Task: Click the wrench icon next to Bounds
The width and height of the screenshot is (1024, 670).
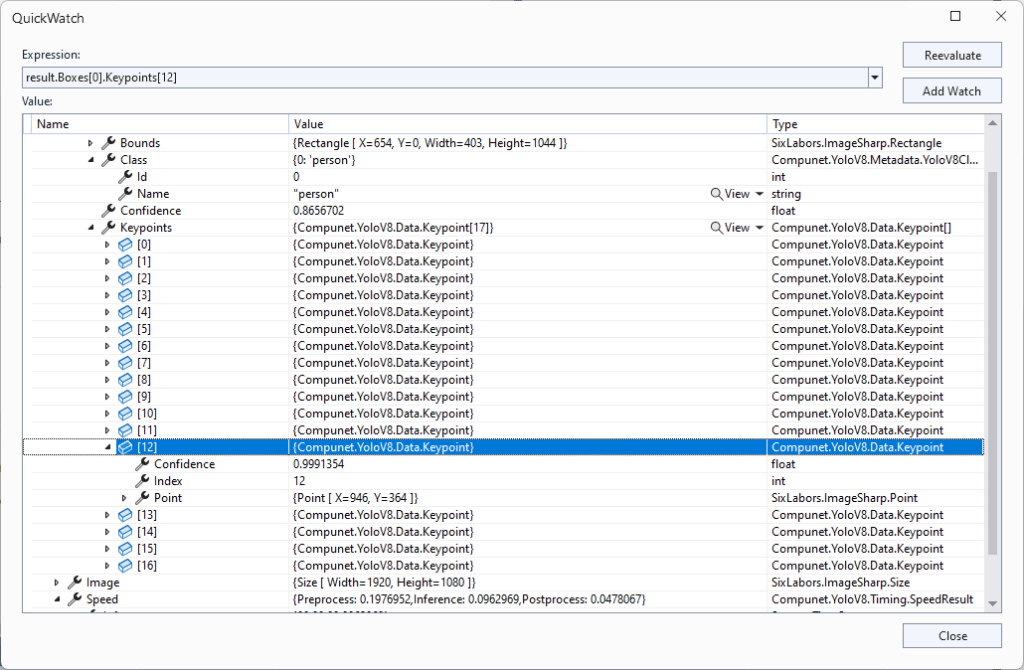Action: click(x=109, y=143)
